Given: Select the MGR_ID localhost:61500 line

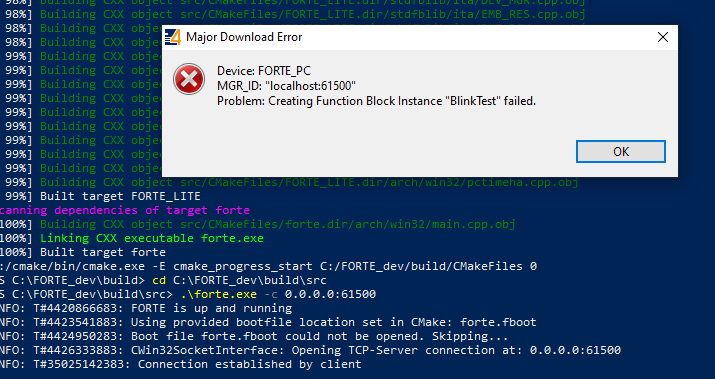Looking at the screenshot, I should (x=286, y=86).
